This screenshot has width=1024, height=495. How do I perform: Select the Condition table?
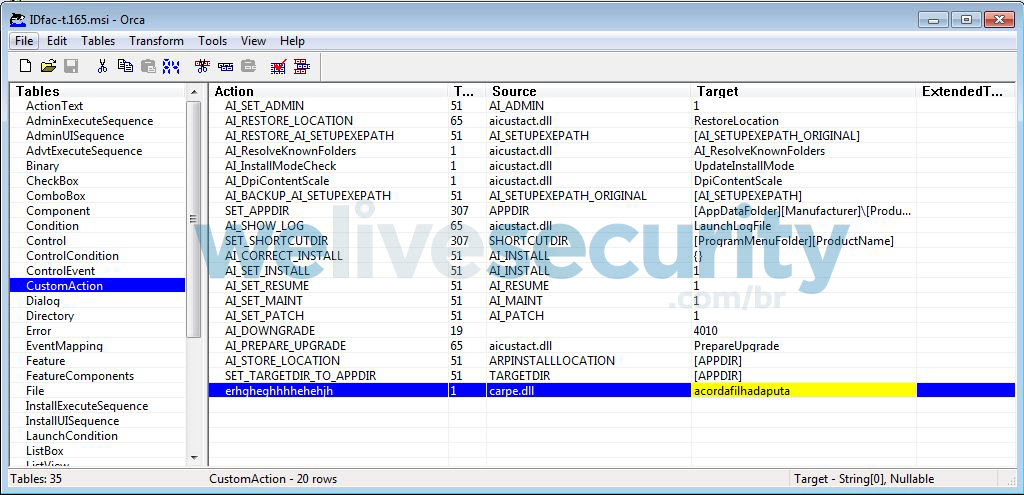pos(52,226)
